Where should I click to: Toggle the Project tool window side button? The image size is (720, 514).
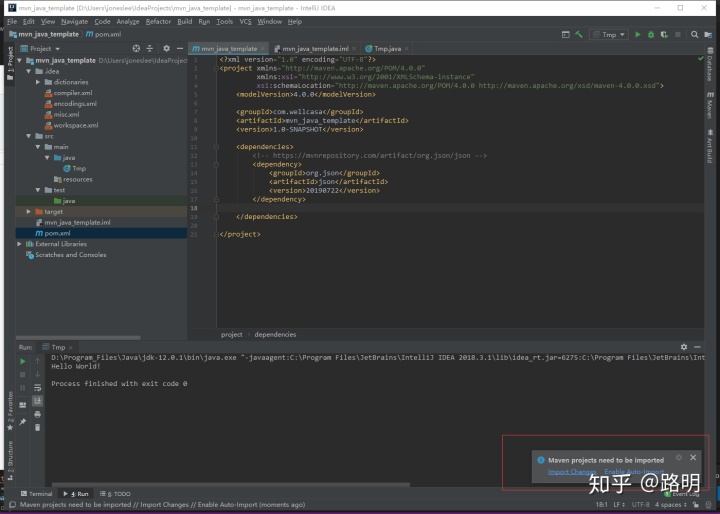point(10,63)
